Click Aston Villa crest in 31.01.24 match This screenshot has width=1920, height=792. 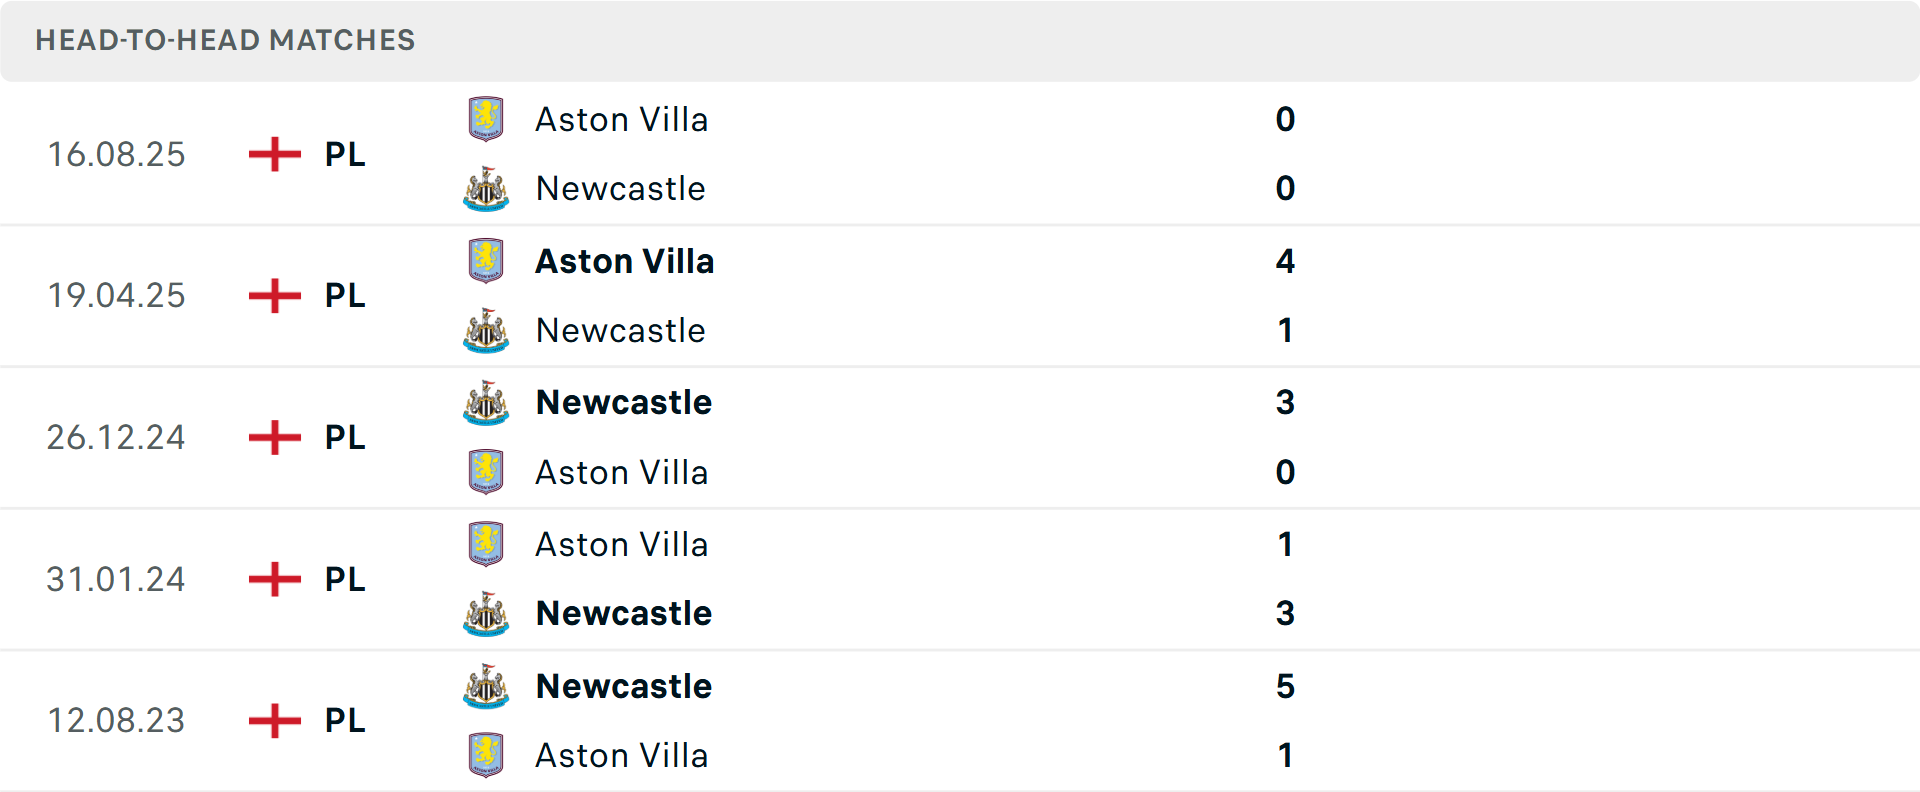point(486,544)
